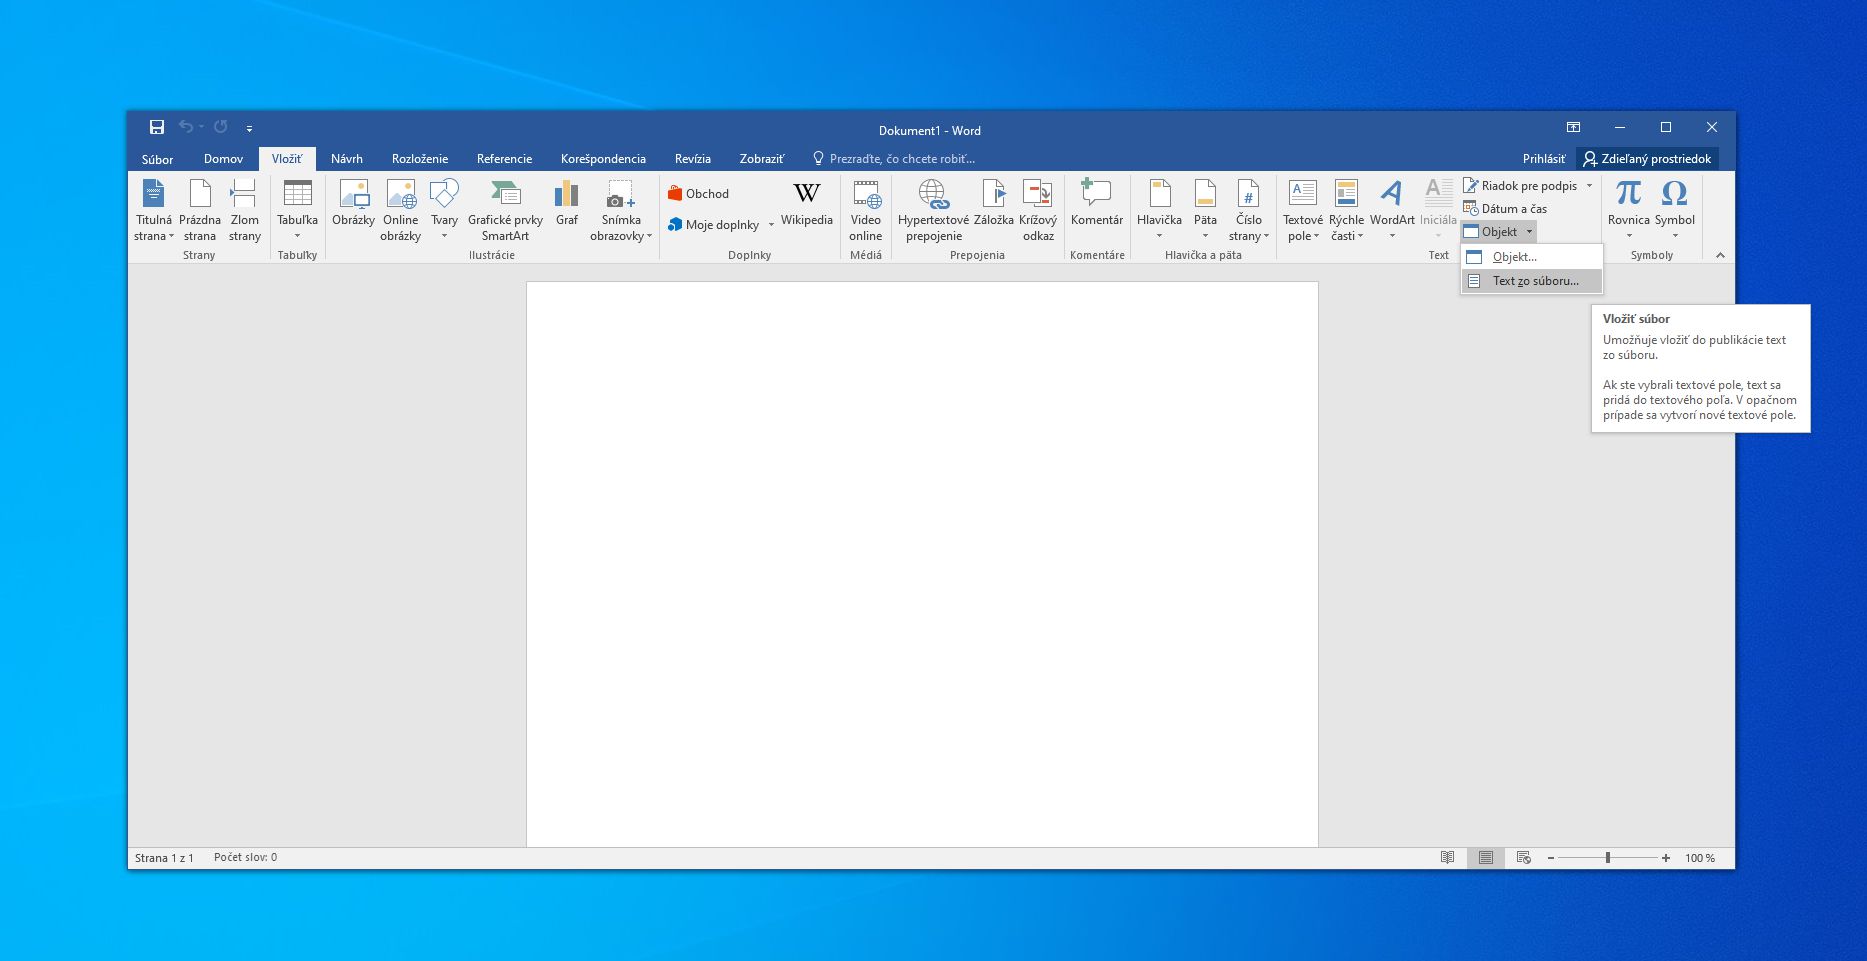Open the Číslo strany page number menu
Image resolution: width=1867 pixels, height=961 pixels.
[x=1249, y=211]
